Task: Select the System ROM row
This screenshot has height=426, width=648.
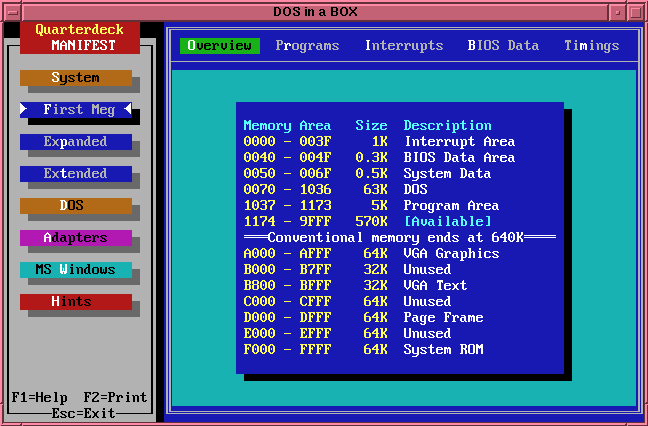Action: (363, 350)
